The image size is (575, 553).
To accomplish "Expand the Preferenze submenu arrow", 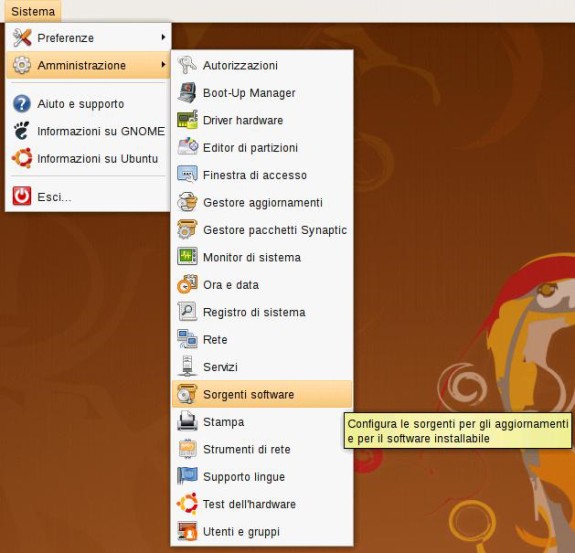I will click(x=163, y=37).
